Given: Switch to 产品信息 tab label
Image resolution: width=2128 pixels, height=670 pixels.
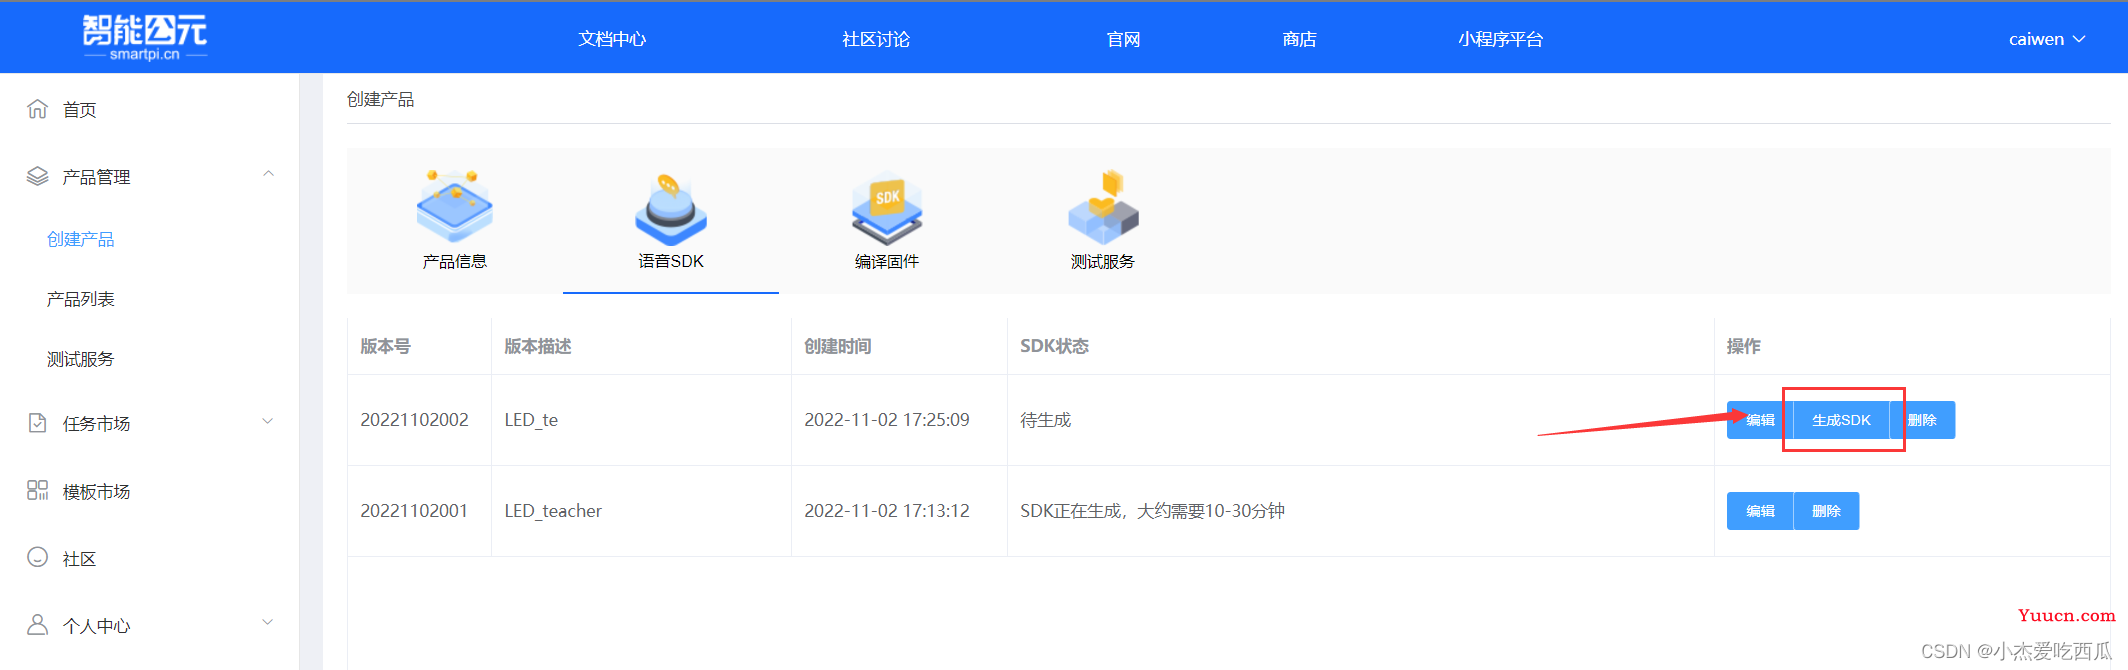Looking at the screenshot, I should (455, 262).
